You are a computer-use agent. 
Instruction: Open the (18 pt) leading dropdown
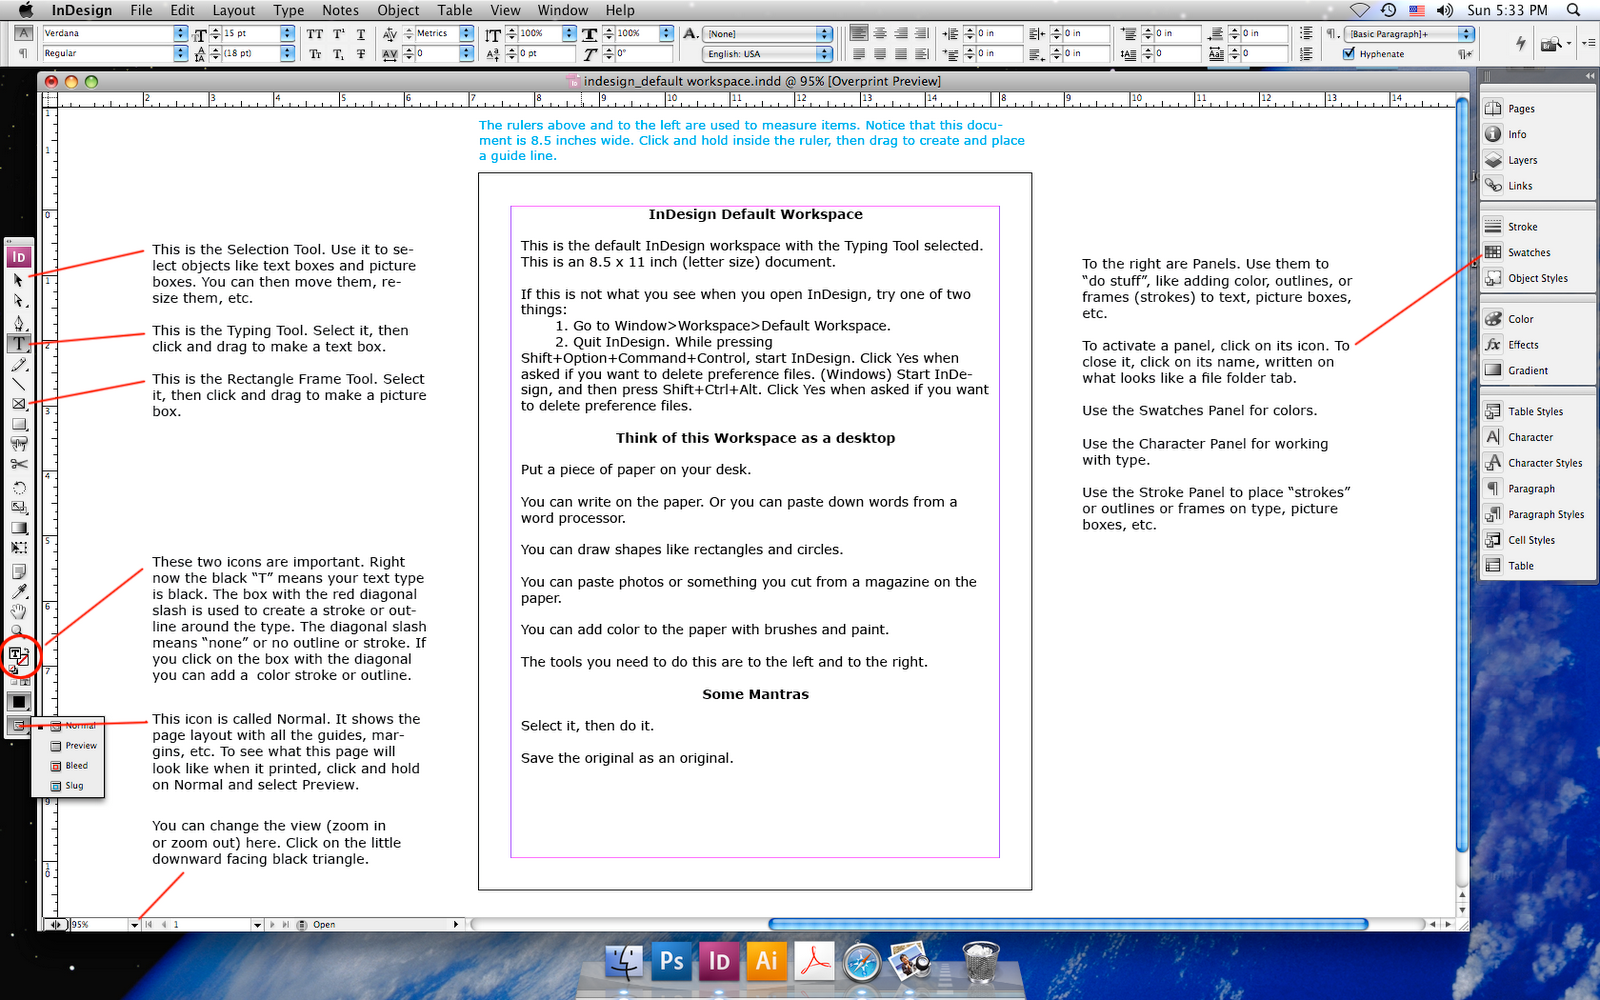click(288, 53)
